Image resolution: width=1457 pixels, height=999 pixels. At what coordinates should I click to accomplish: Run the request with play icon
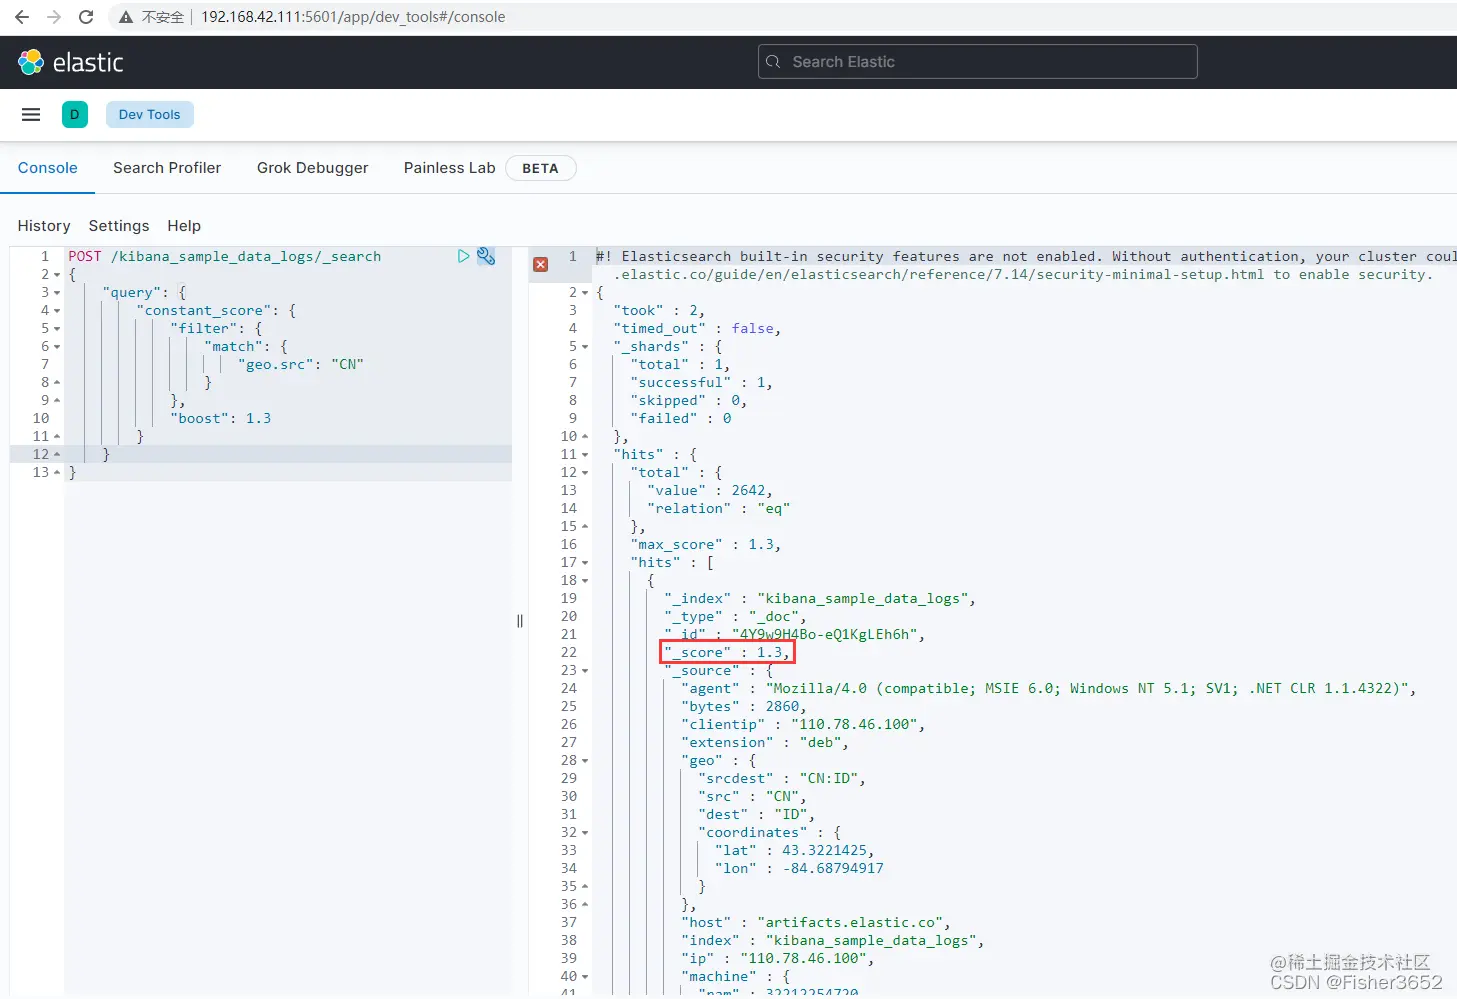click(463, 256)
